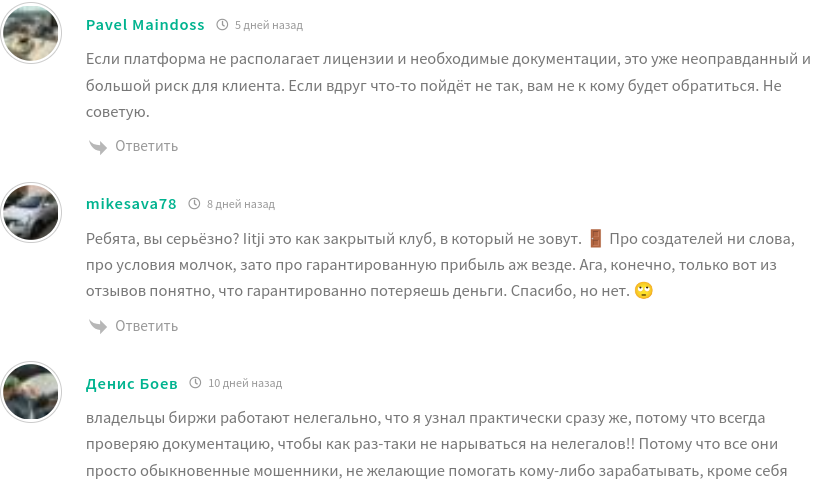Click Pavel Maindoss's comment text about the license
The width and height of the screenshot is (813, 489).
[x=440, y=85]
